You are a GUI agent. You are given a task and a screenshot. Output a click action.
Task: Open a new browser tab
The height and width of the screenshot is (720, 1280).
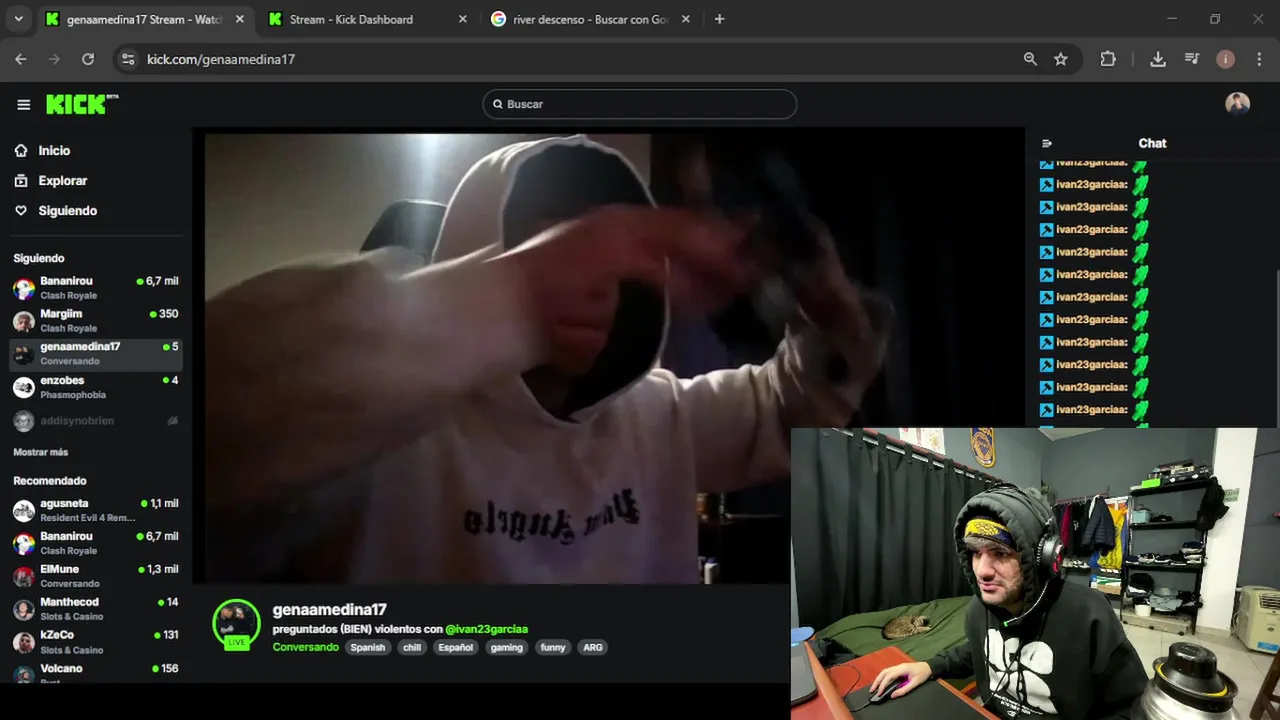(719, 19)
